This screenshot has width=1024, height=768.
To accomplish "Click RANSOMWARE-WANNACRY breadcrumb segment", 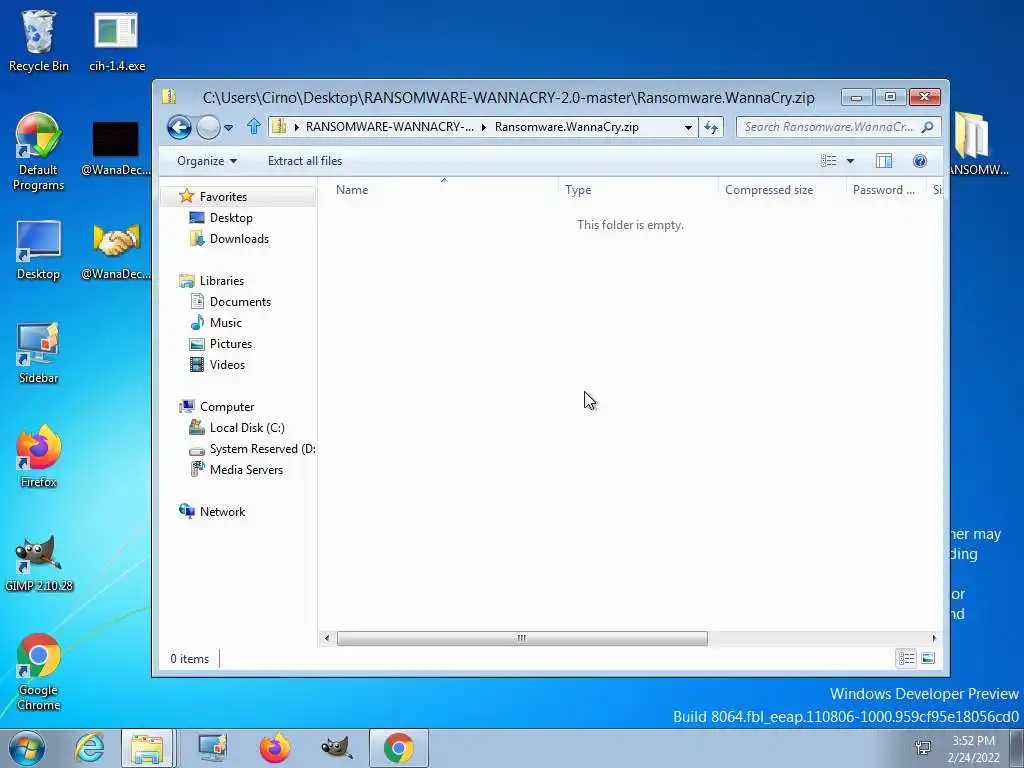I will click(x=389, y=127).
